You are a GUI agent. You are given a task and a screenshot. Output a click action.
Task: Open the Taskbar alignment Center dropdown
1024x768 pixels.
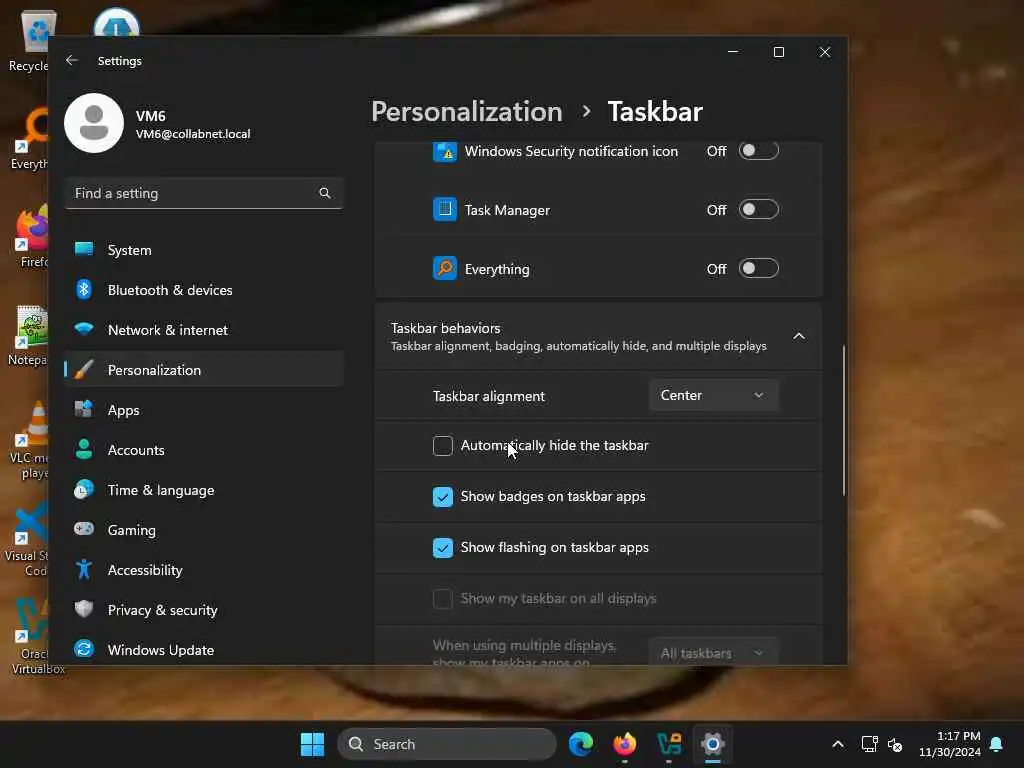pyautogui.click(x=714, y=395)
